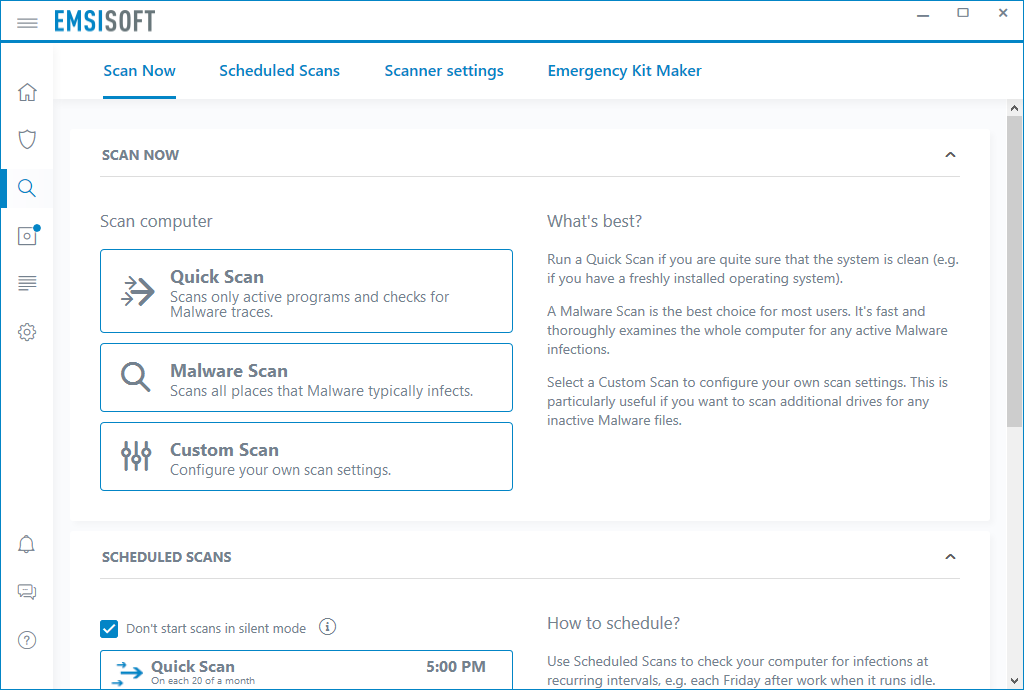Collapse the SCHEDULED SCANS section

950,557
